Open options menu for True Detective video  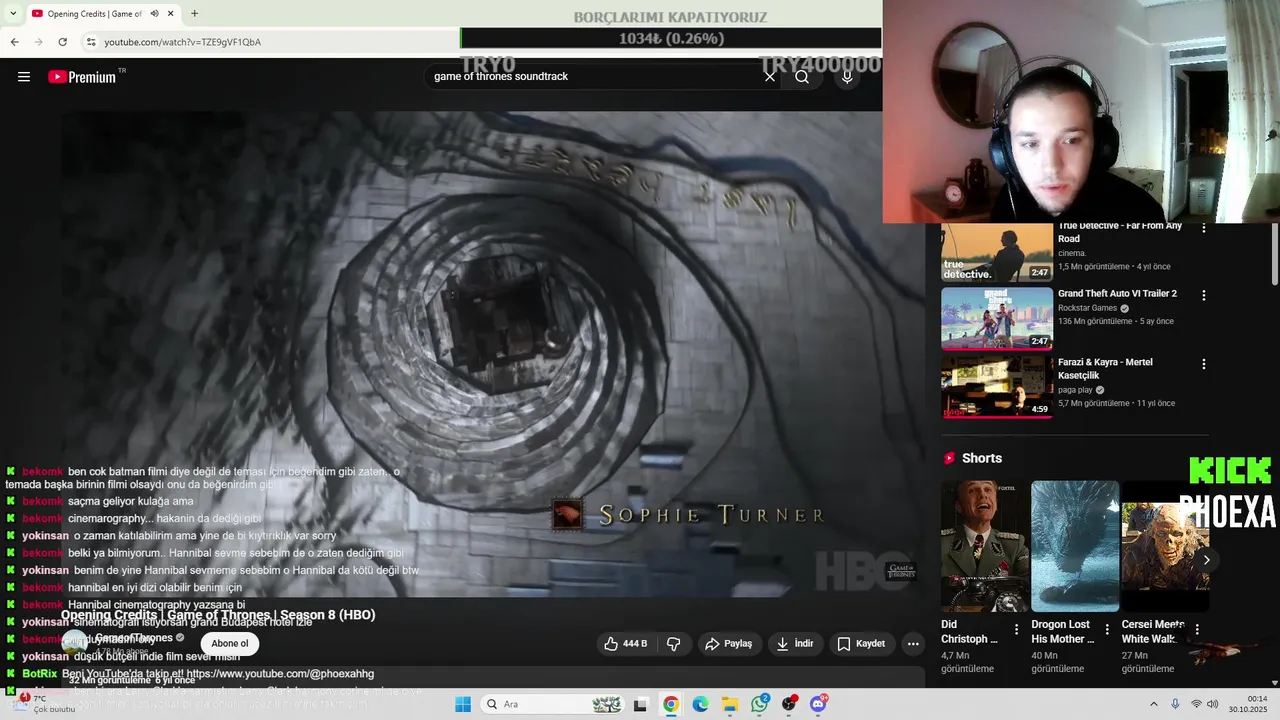[1204, 228]
